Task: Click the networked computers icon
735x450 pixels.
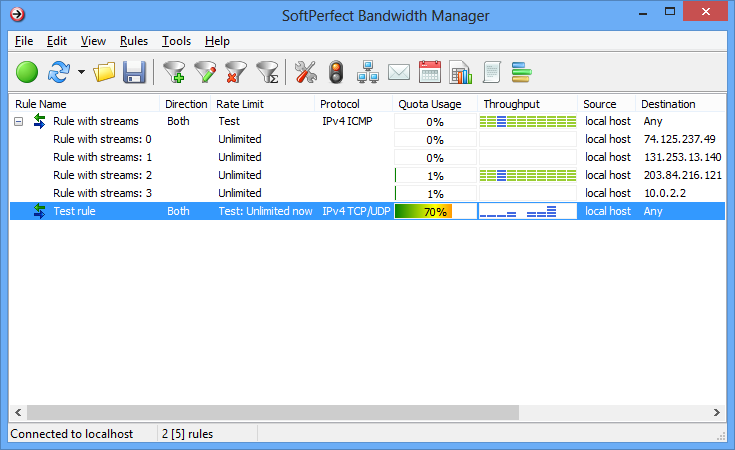Action: click(x=368, y=72)
